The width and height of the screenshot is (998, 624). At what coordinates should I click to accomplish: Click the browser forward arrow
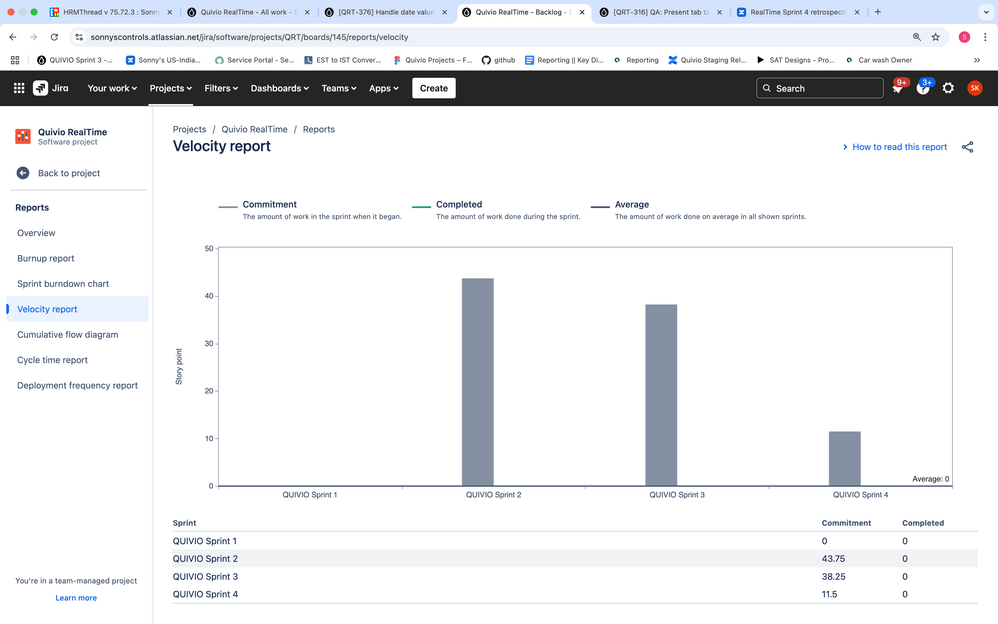pos(33,37)
